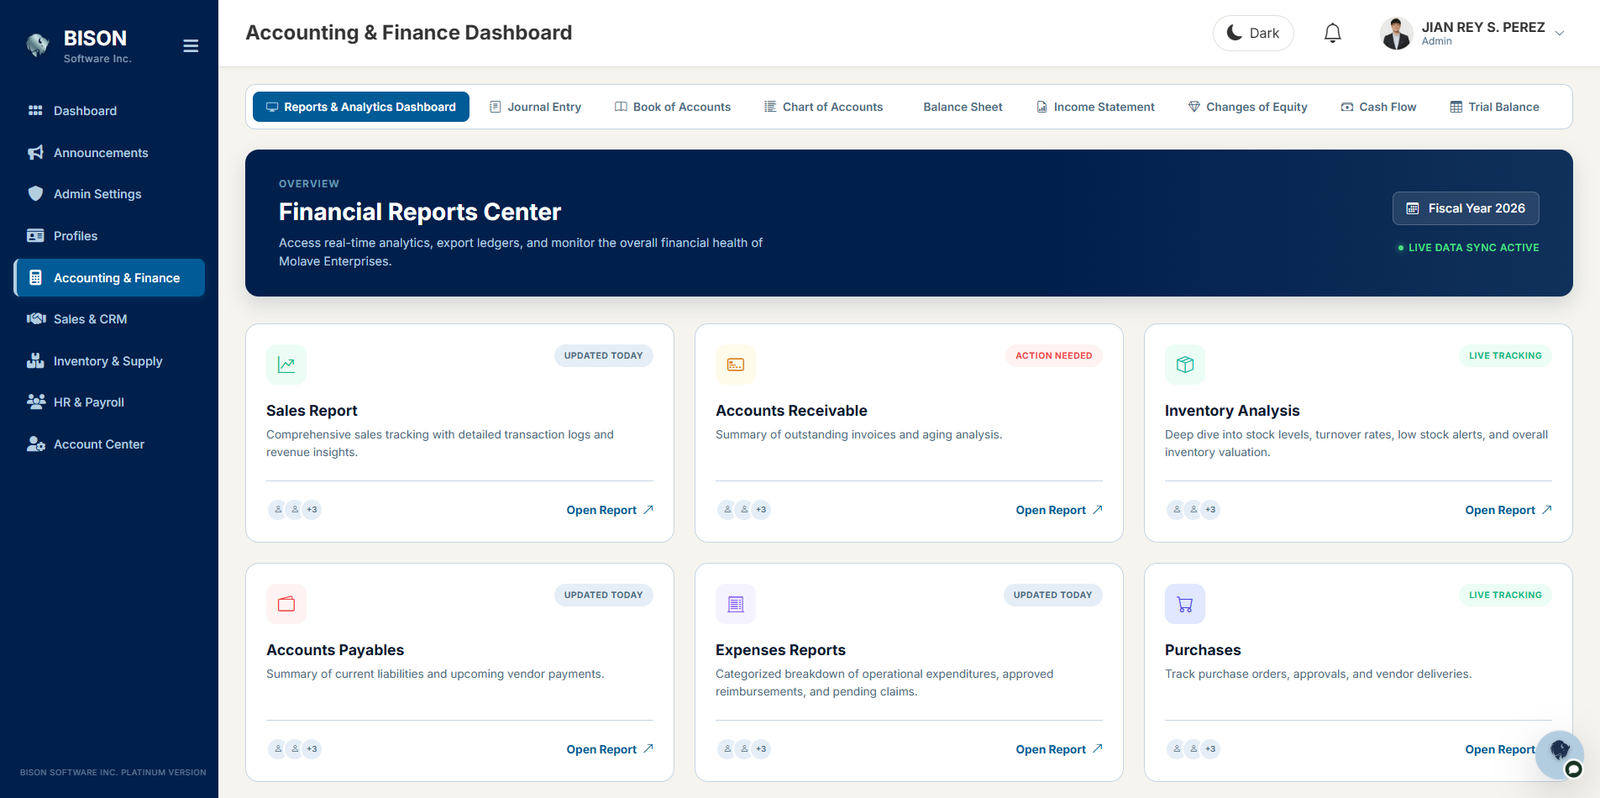Click the Accounts Receivable card icon
This screenshot has width=1600, height=798.
[x=736, y=365]
